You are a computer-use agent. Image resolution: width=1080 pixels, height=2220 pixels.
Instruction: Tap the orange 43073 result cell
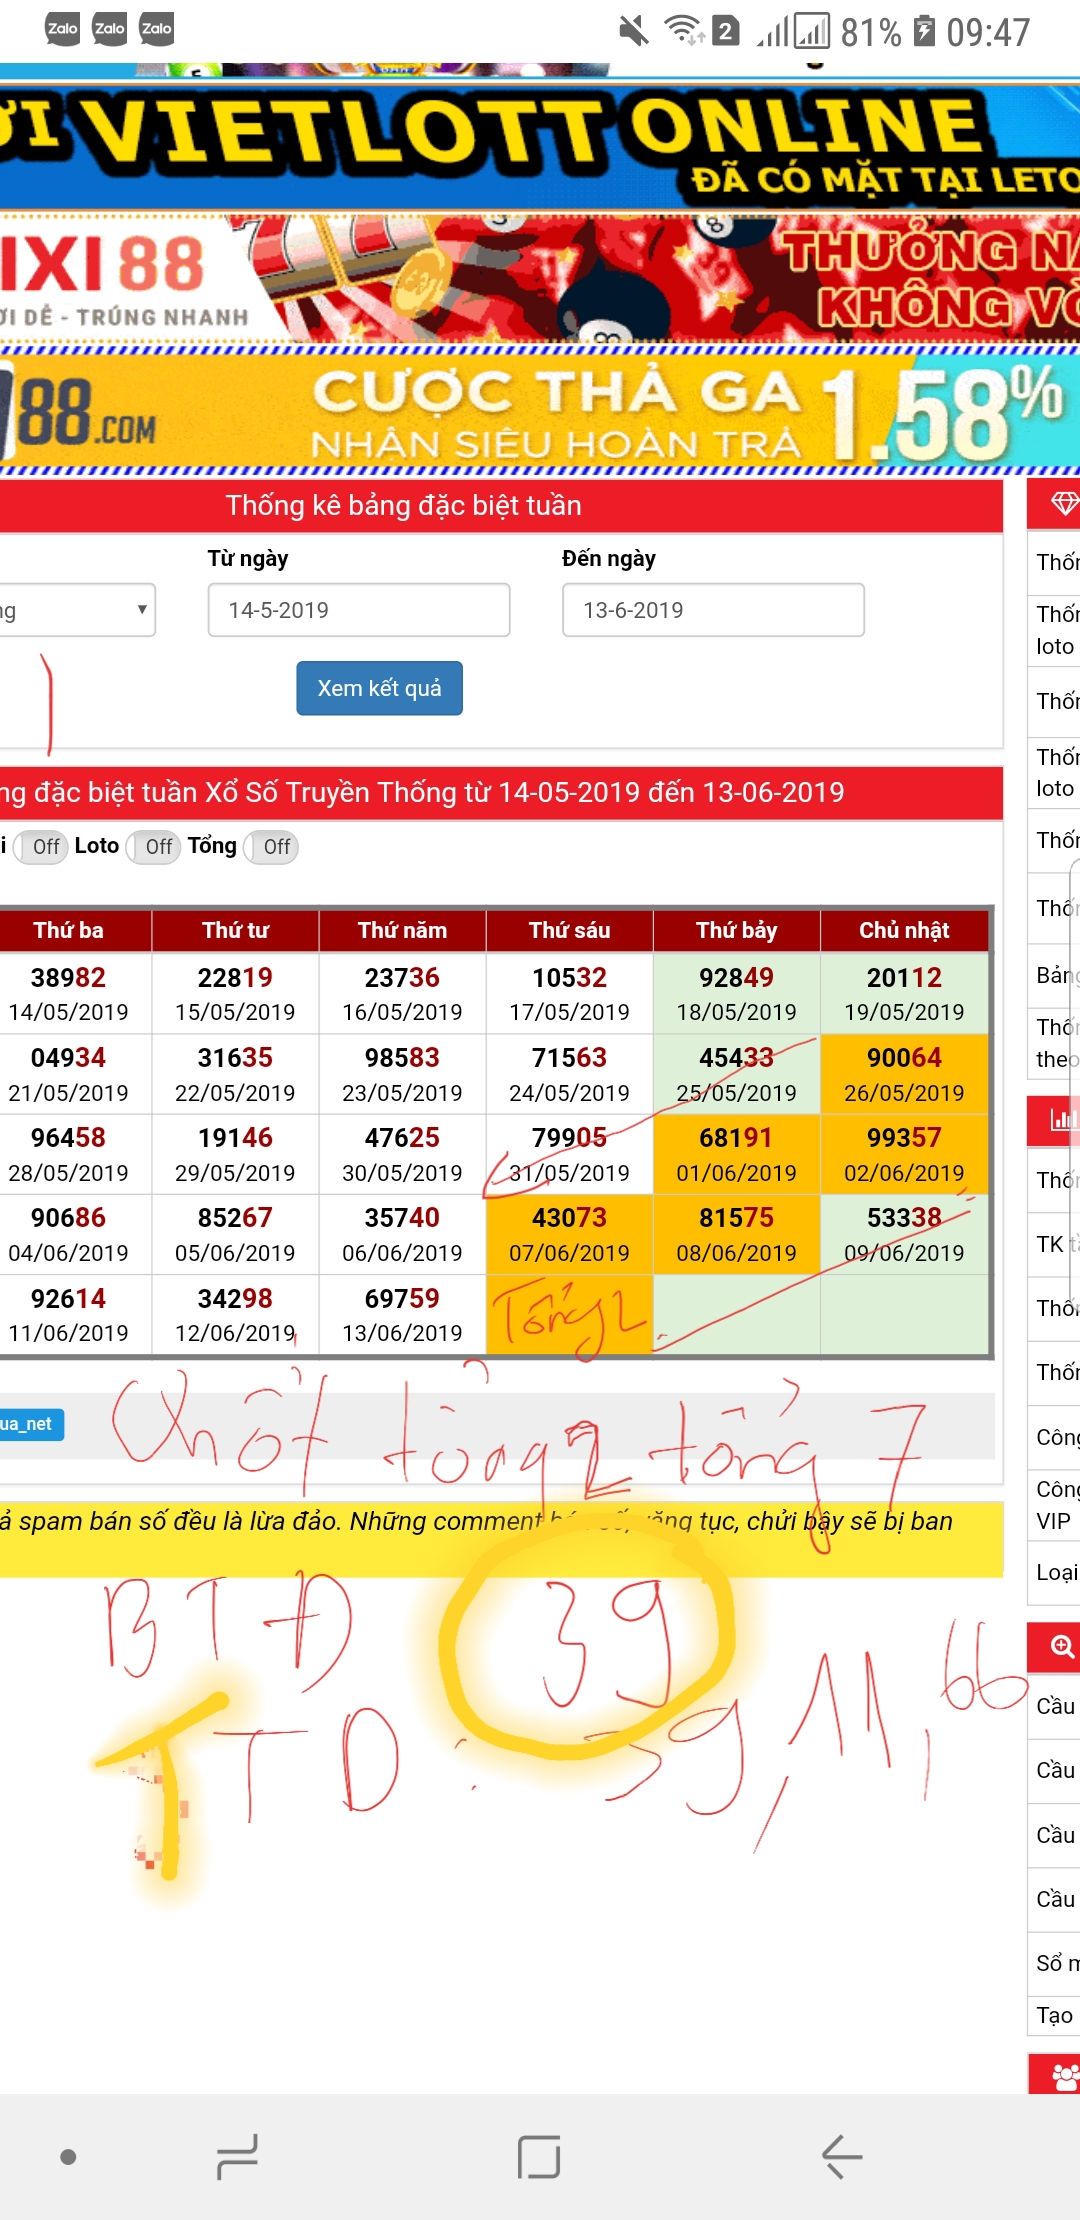569,1234
